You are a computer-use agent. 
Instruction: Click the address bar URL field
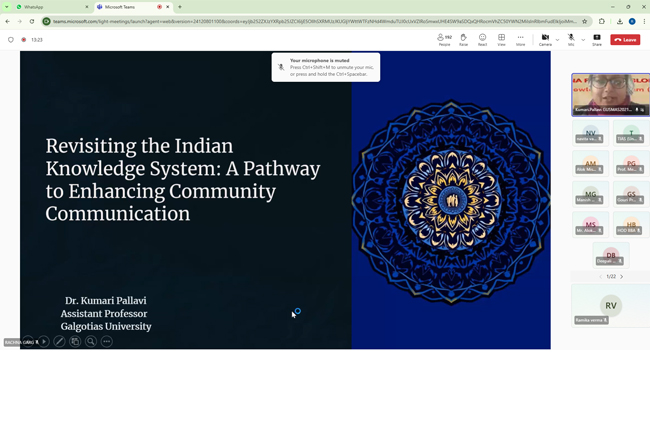(x=315, y=22)
